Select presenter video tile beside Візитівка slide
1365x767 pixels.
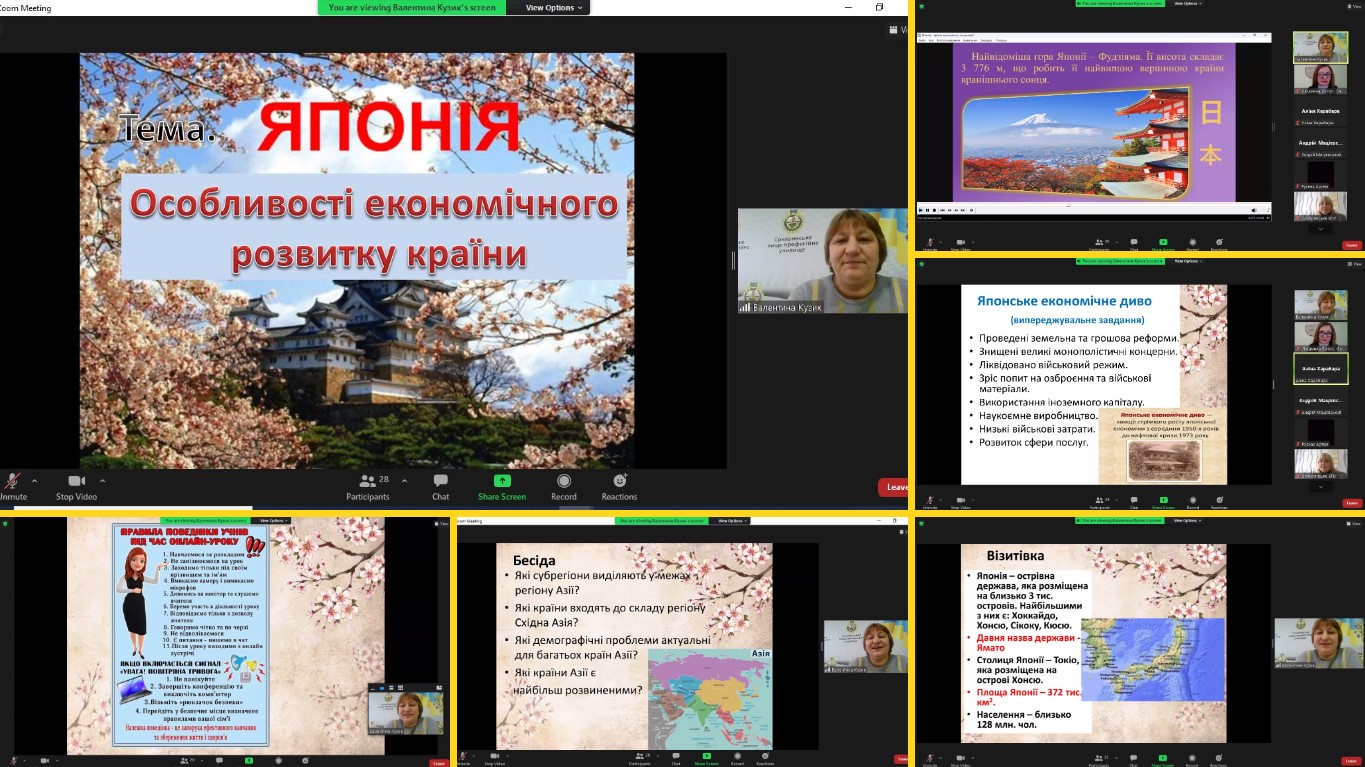point(1316,643)
